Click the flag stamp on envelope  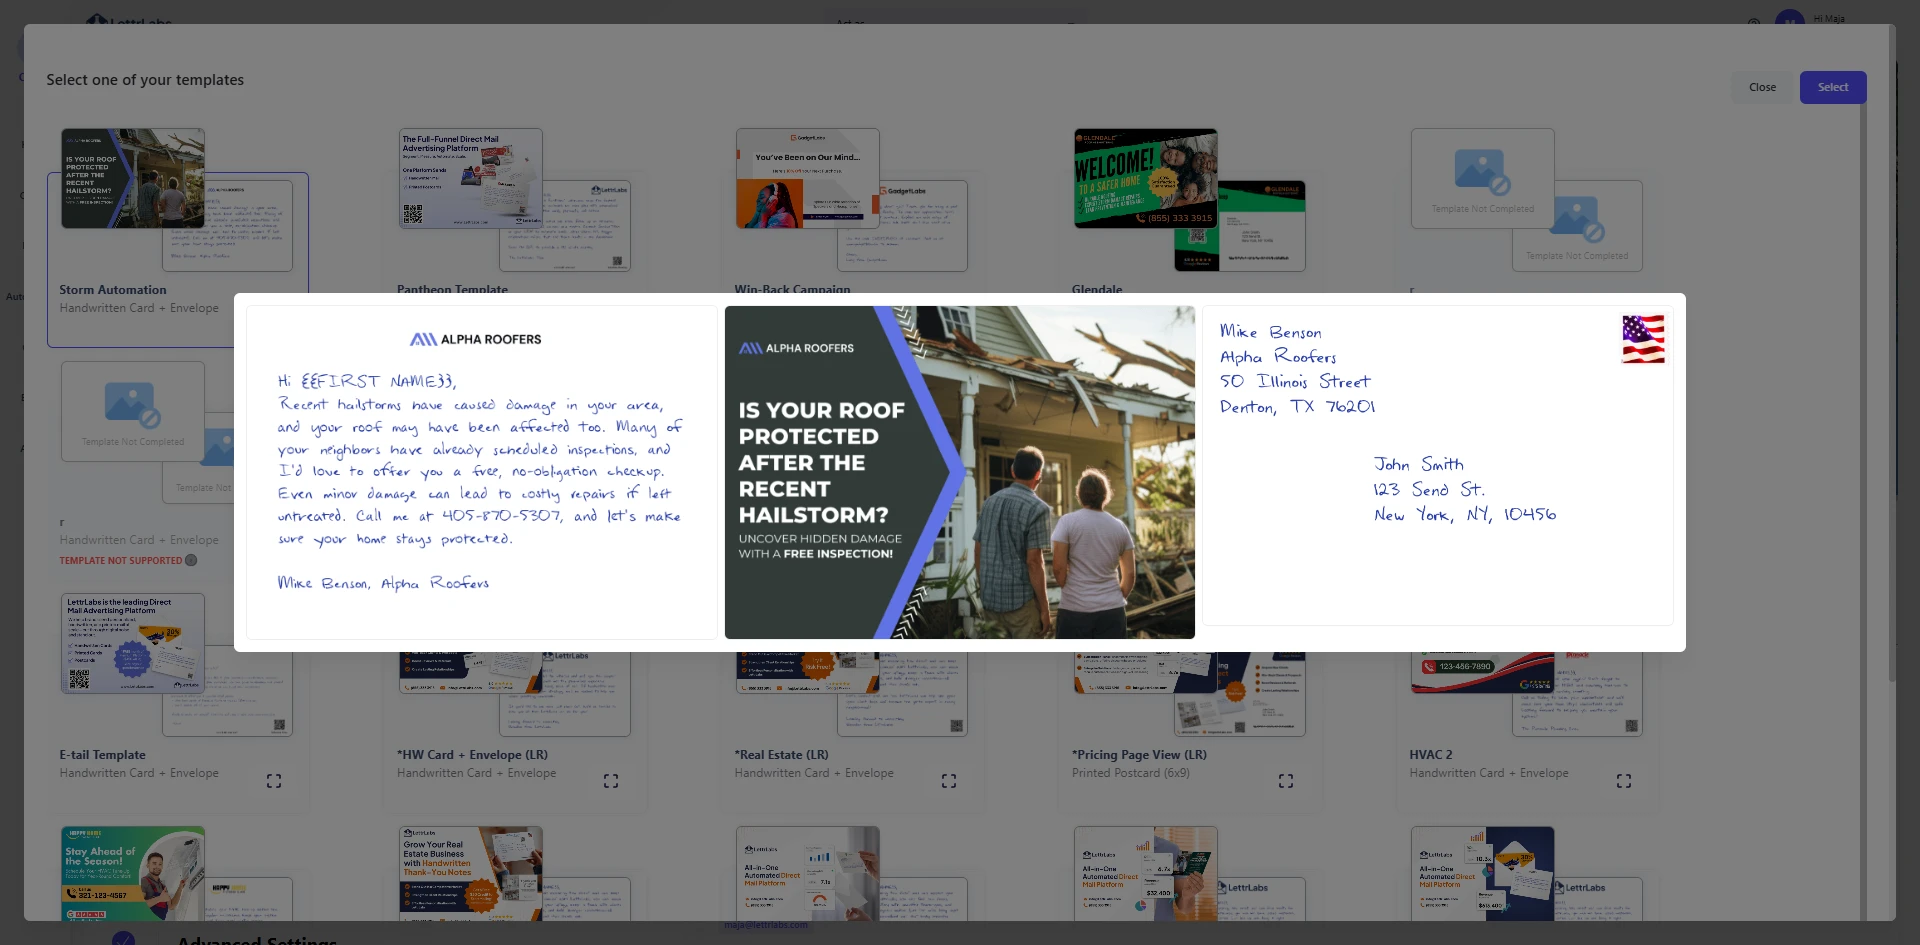[1643, 339]
